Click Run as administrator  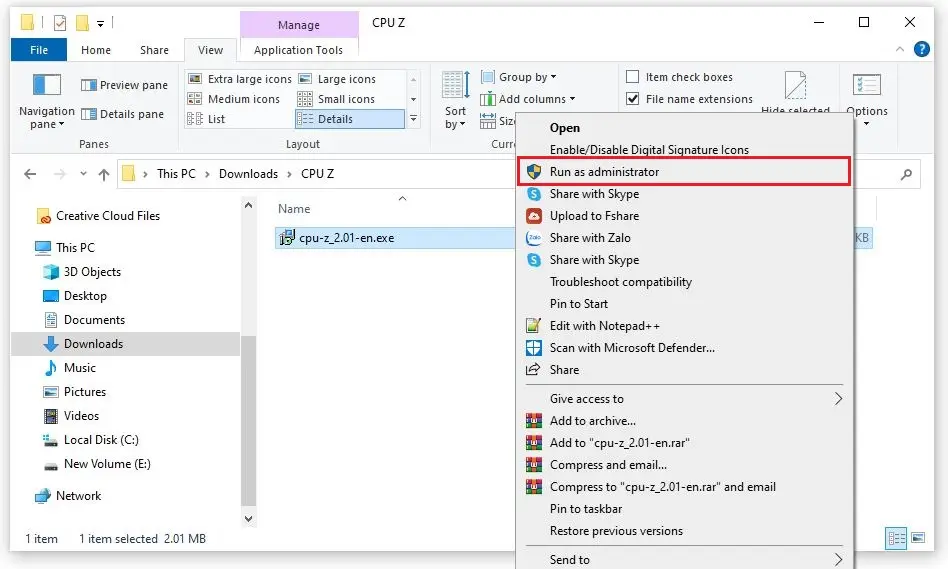pos(604,172)
